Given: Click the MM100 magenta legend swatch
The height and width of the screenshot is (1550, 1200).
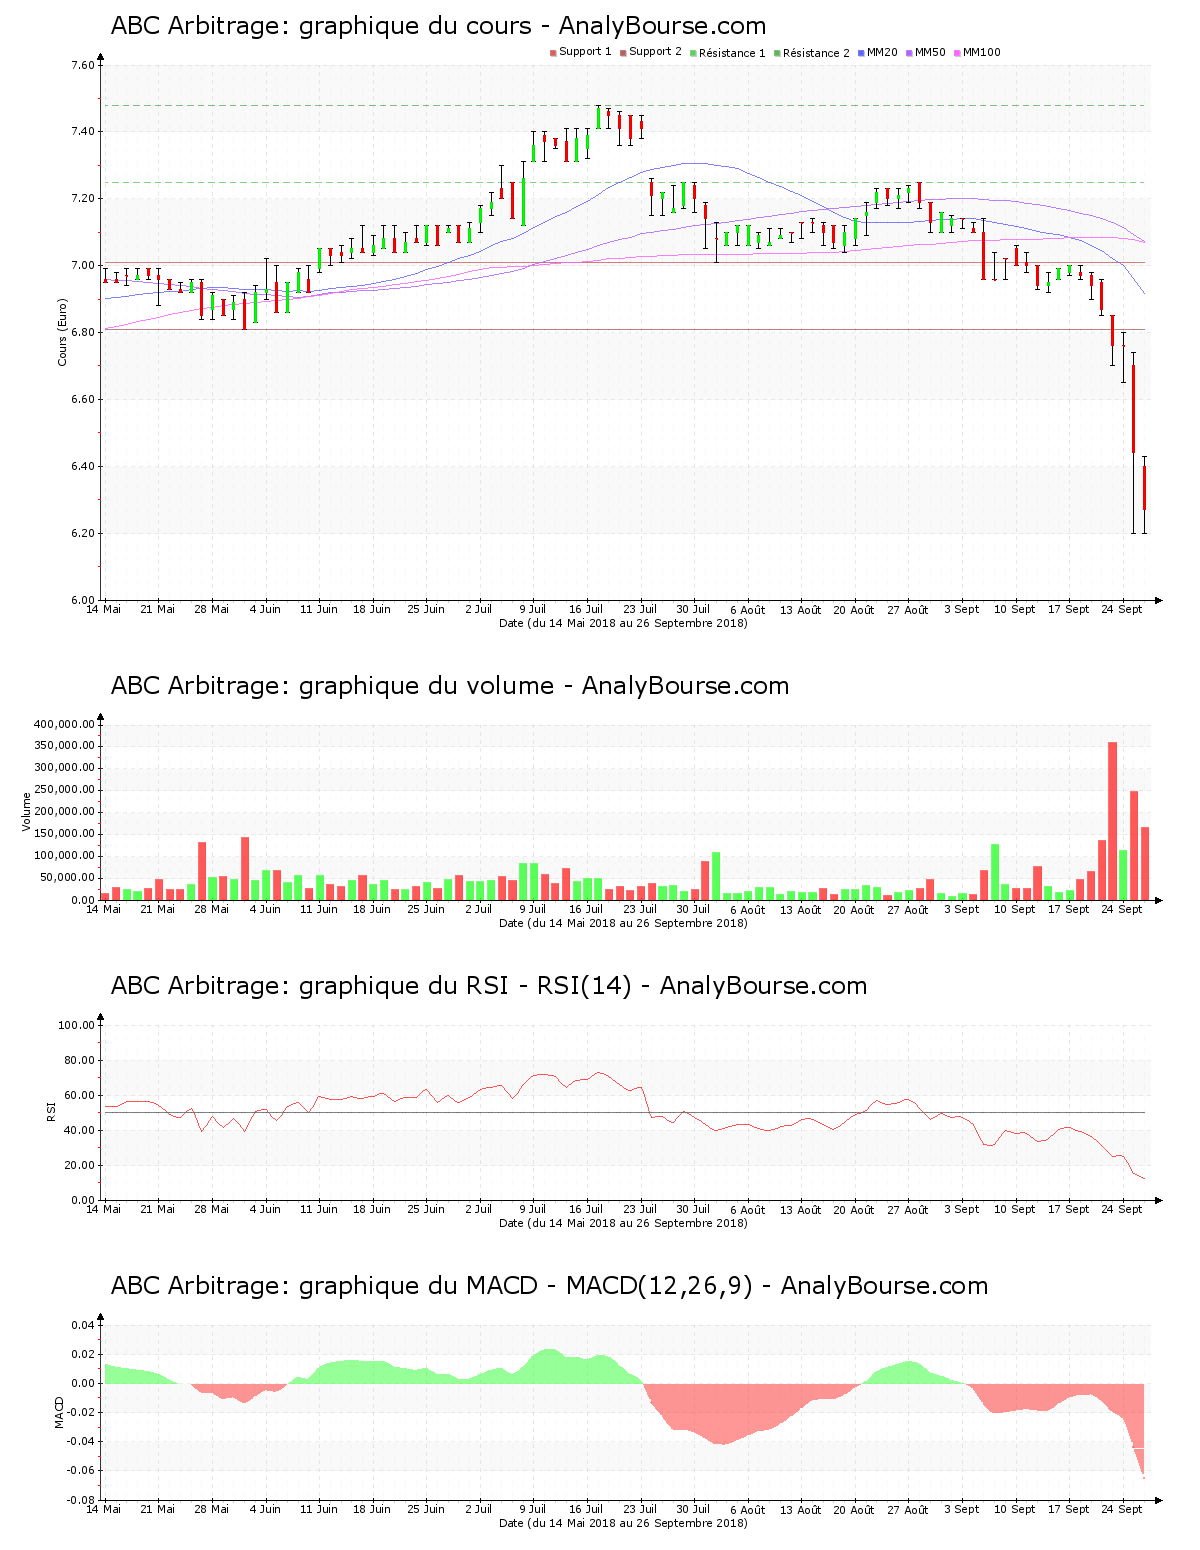Looking at the screenshot, I should (x=957, y=53).
